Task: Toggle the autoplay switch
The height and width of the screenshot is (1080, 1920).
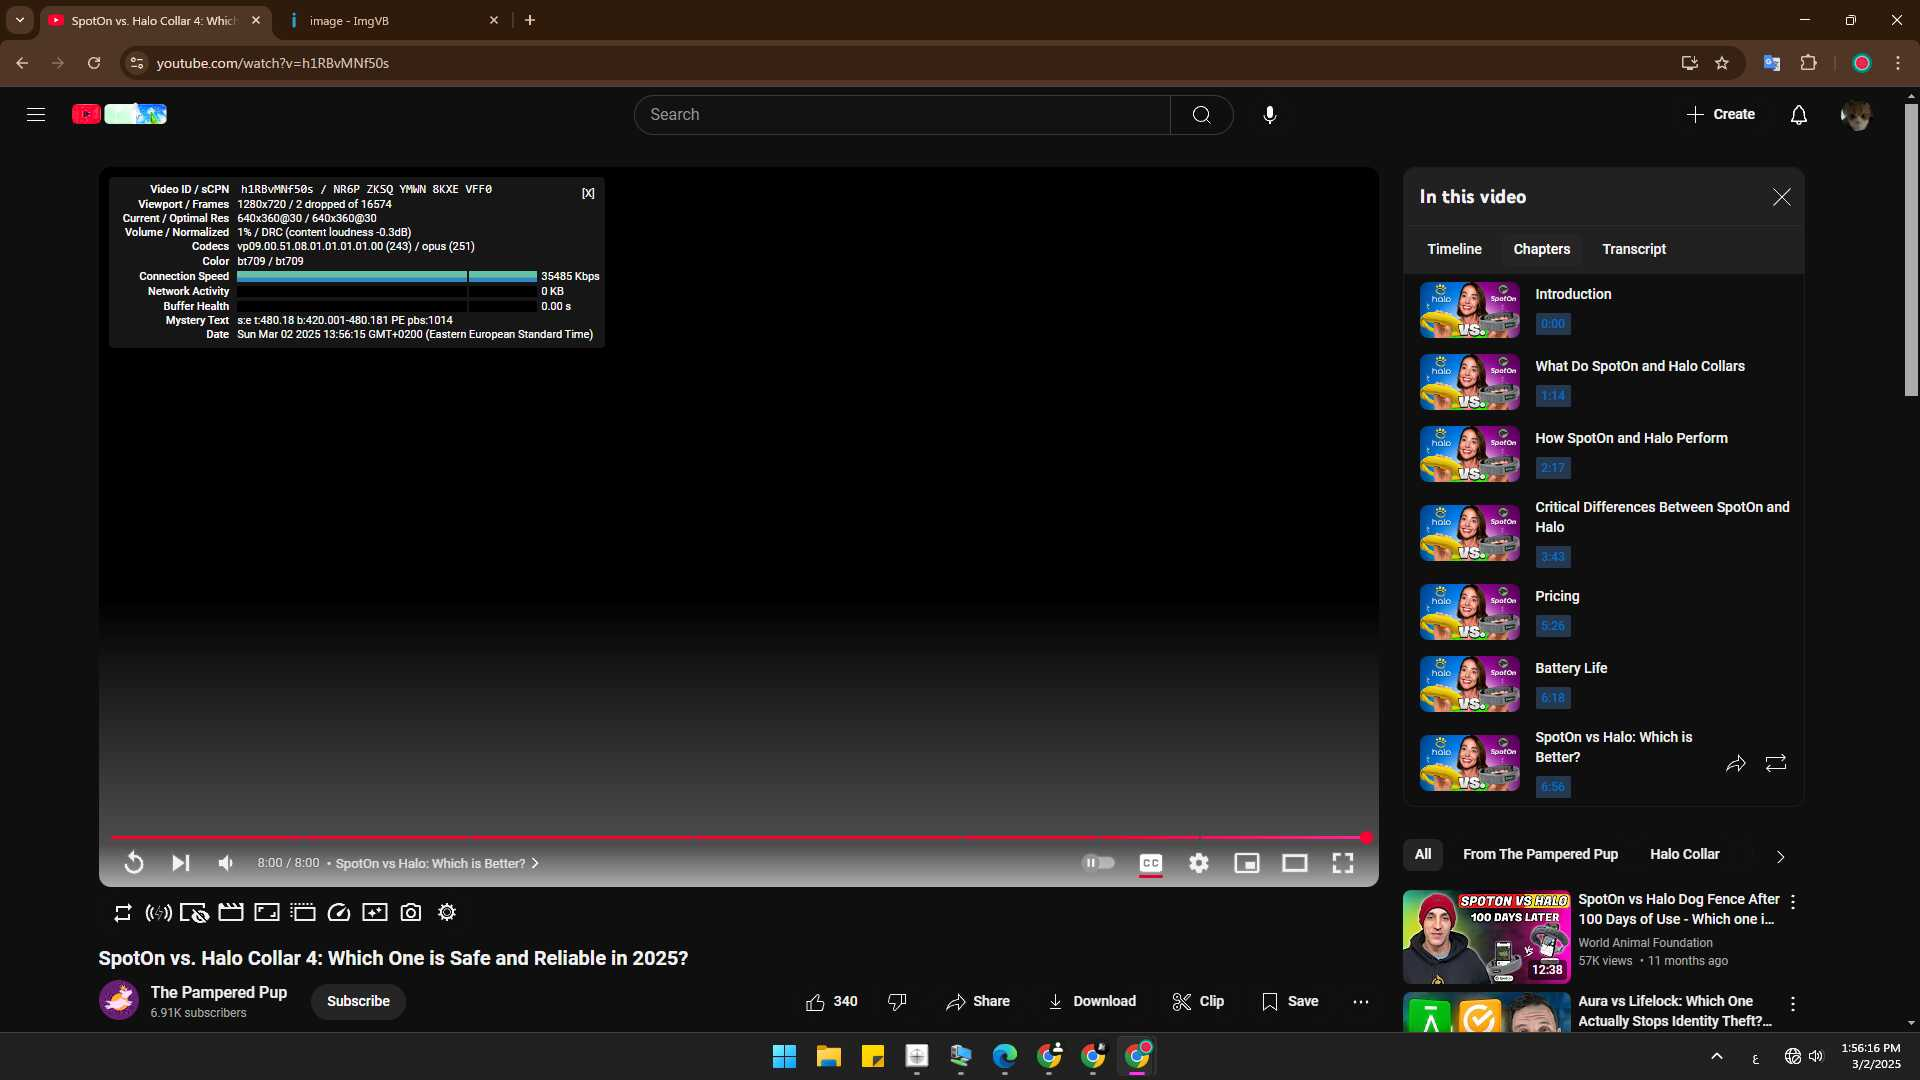Action: (x=1098, y=863)
